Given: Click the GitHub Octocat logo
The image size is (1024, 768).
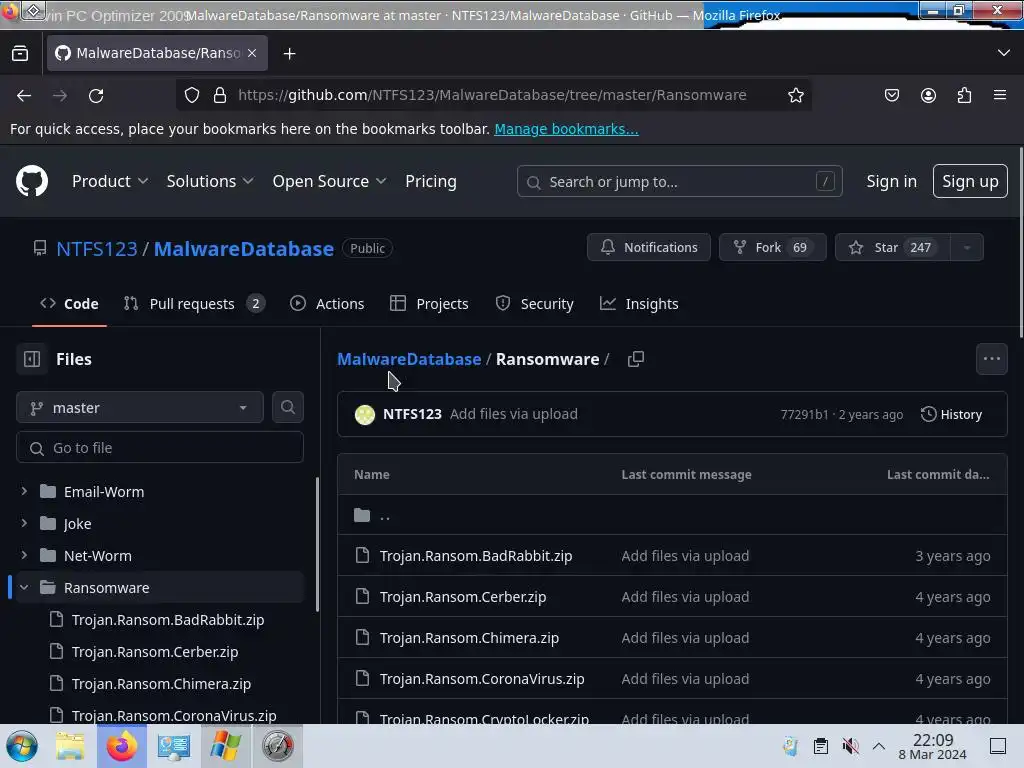Looking at the screenshot, I should [32, 181].
